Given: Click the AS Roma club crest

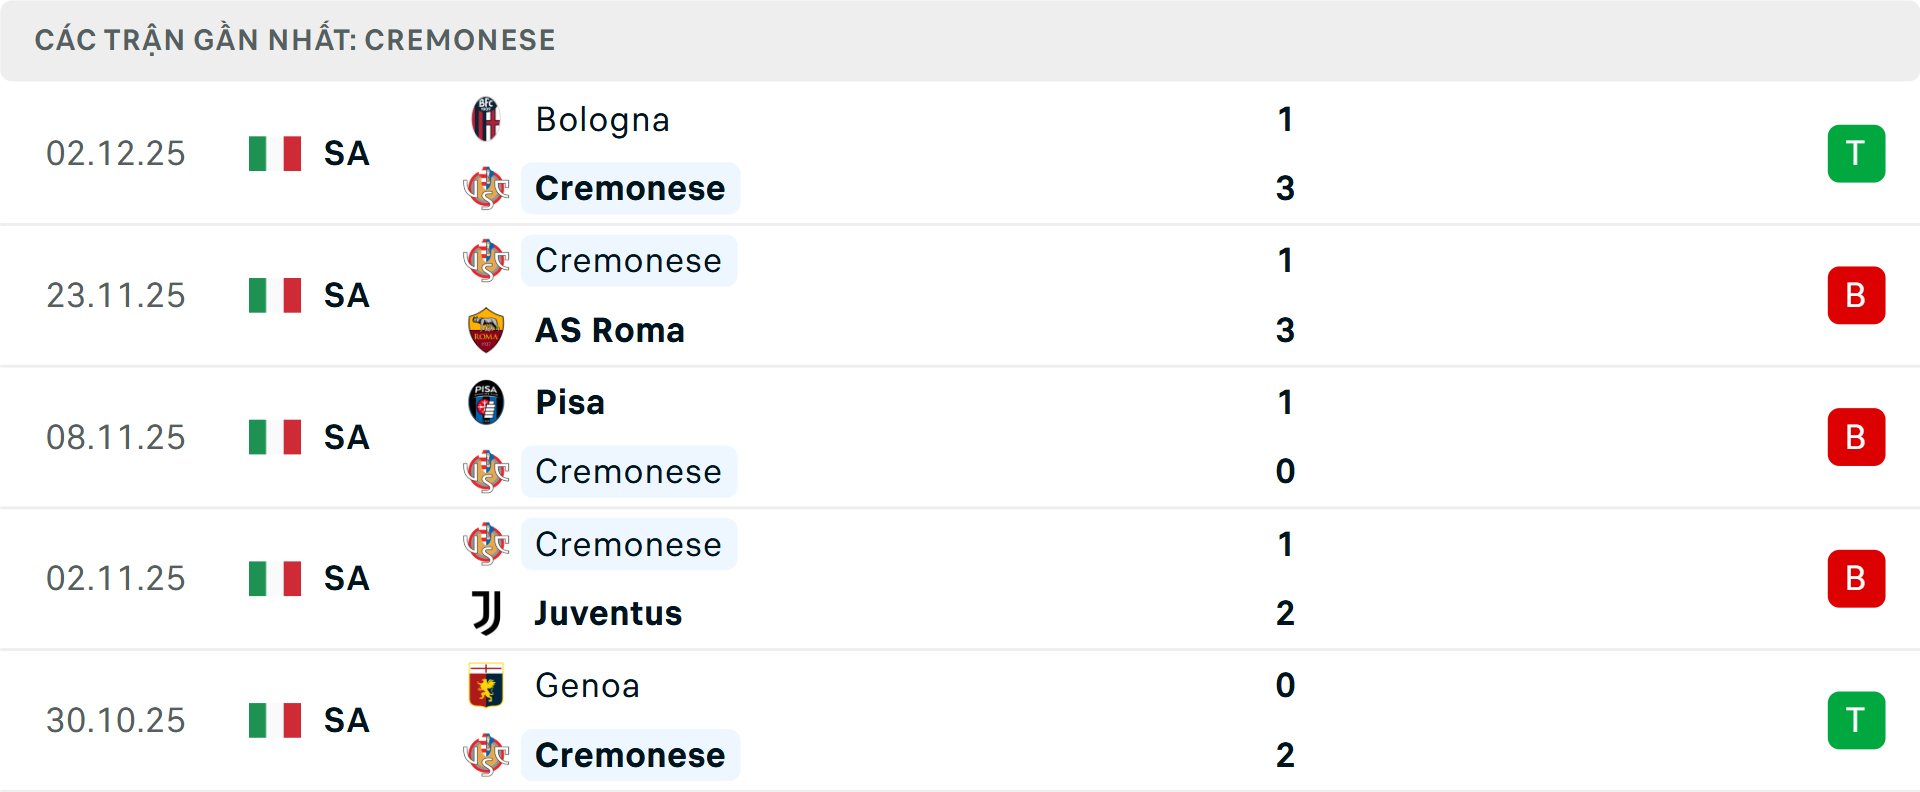Looking at the screenshot, I should (486, 330).
